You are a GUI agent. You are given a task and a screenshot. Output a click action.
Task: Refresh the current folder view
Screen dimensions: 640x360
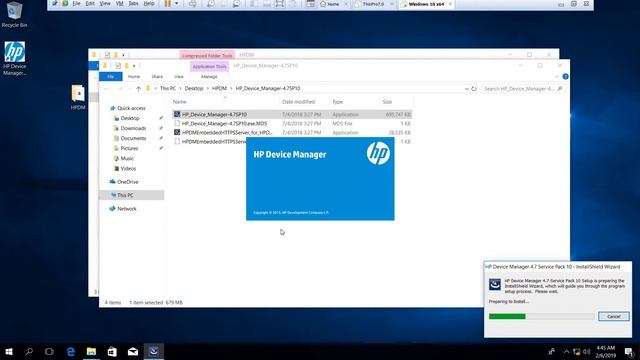tap(473, 89)
